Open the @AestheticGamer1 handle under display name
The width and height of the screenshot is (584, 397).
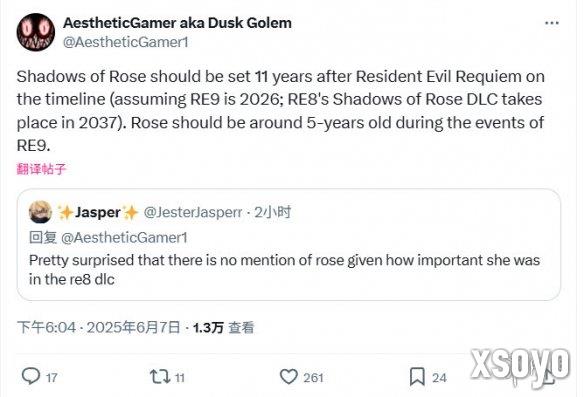pos(126,42)
